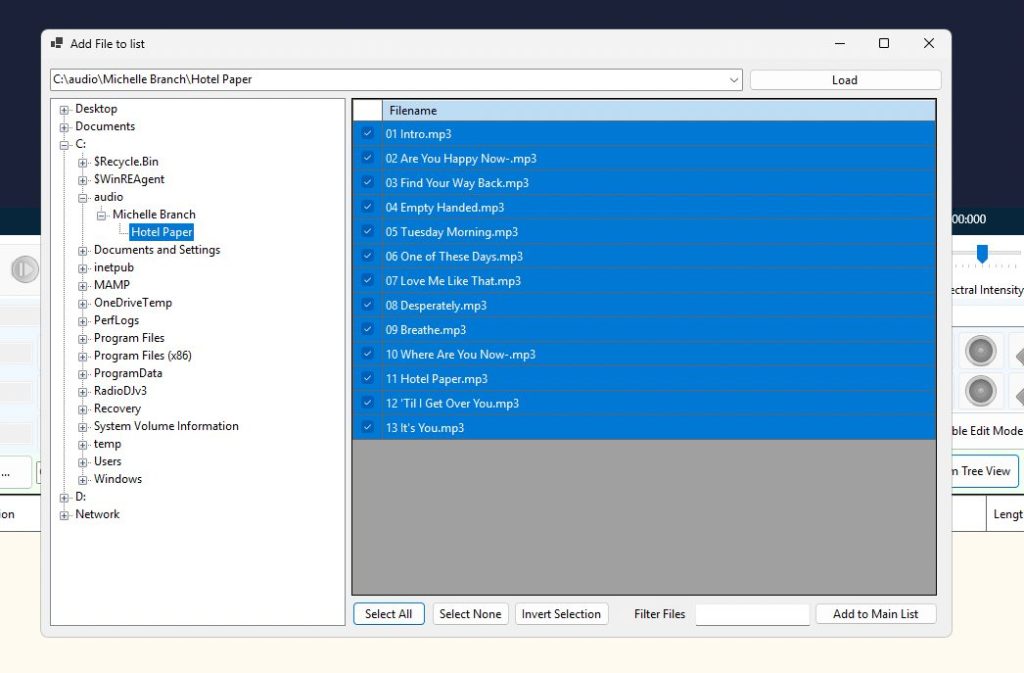Image resolution: width=1024 pixels, height=673 pixels.
Task: Click the filename 09 Breathe.mp3
Action: coord(426,330)
